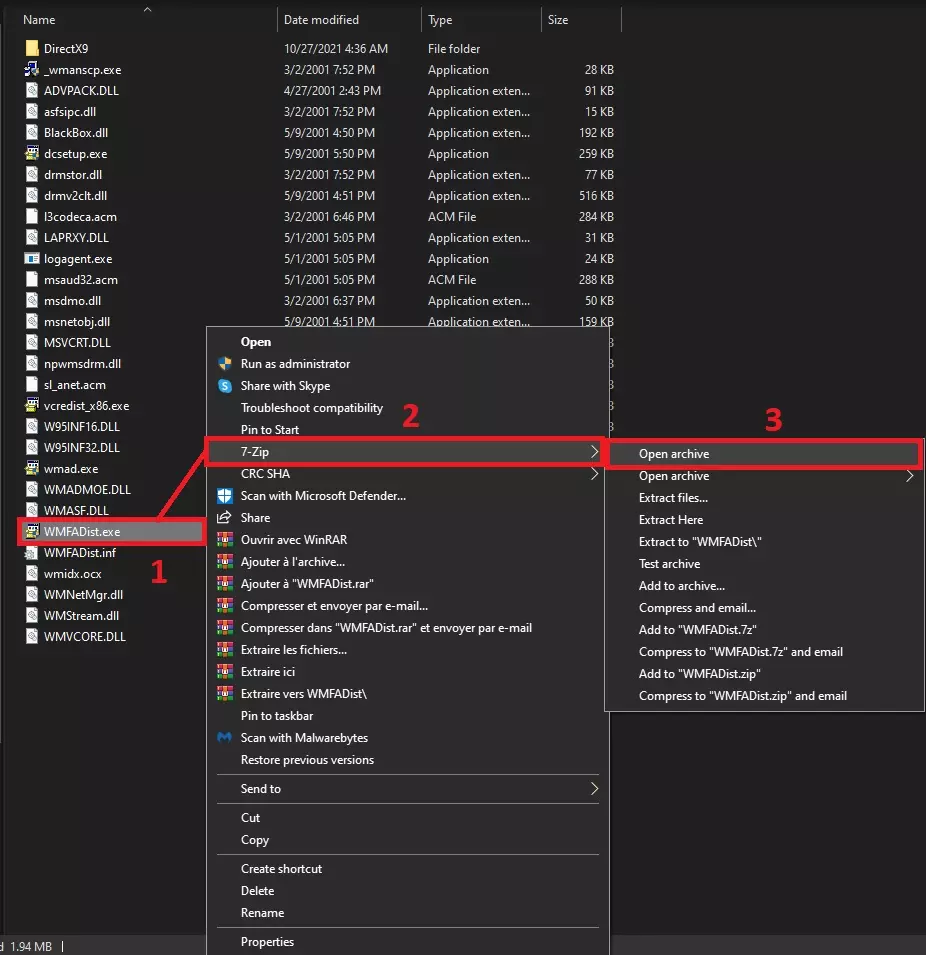Viewport: 926px width, 955px height.
Task: Select Cut from context menu
Action: 250,817
